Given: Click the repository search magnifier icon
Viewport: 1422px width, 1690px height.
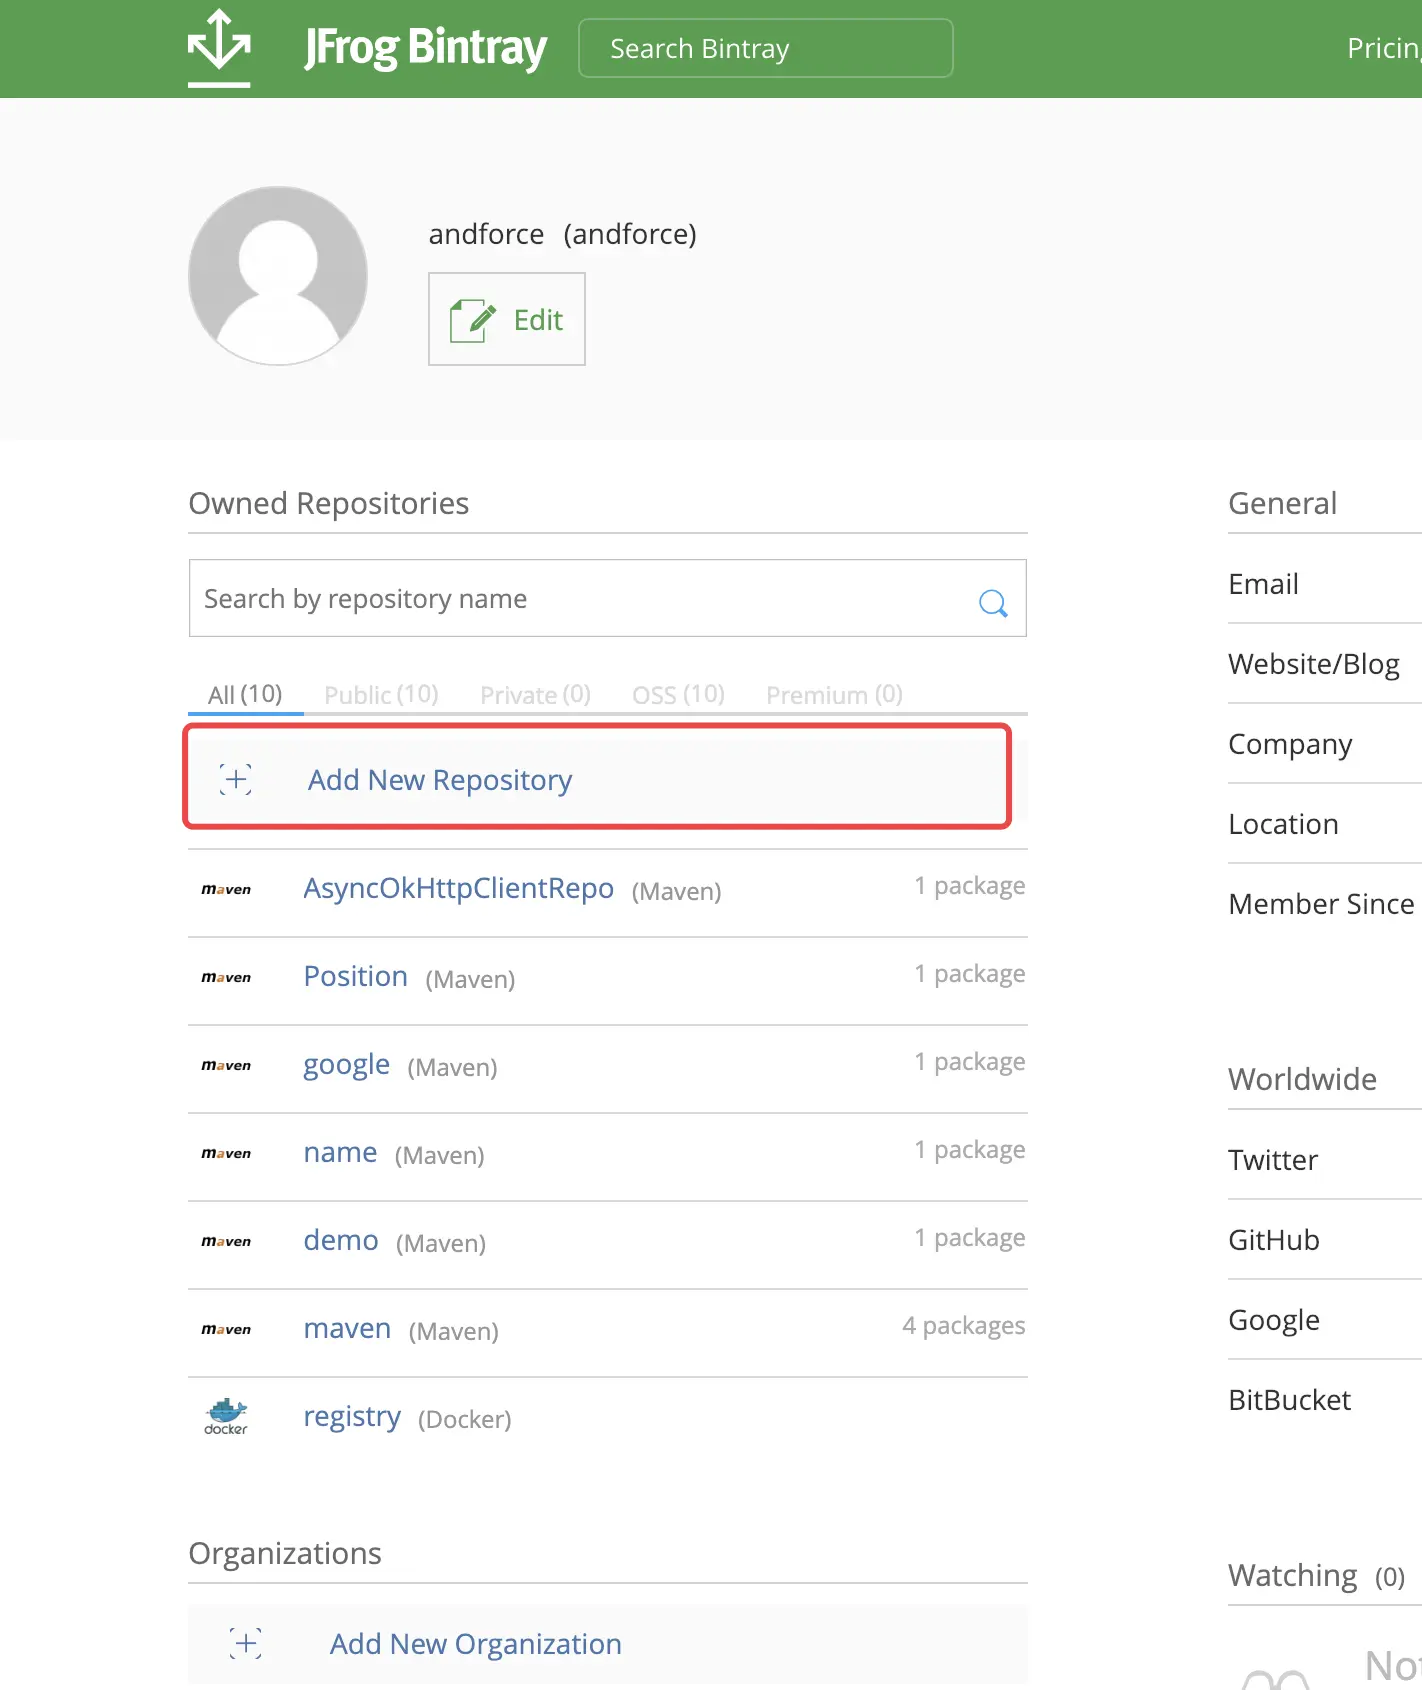Looking at the screenshot, I should point(993,602).
